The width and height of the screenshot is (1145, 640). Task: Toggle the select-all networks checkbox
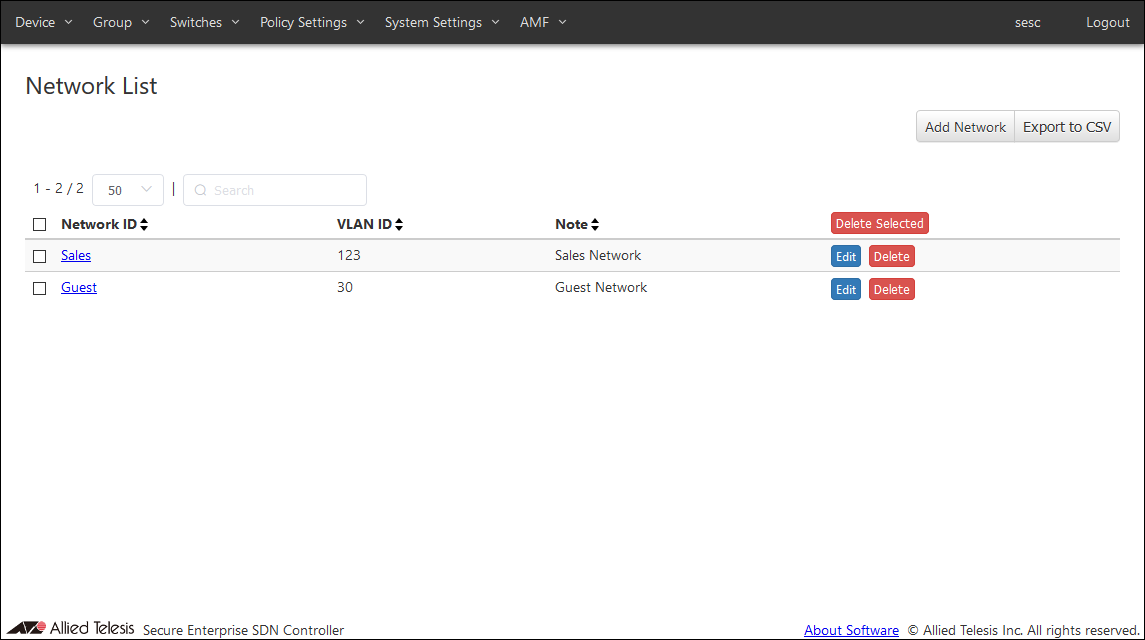(x=40, y=225)
